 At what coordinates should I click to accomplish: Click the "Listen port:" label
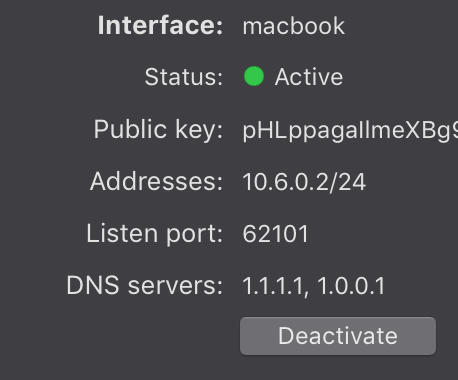point(155,234)
